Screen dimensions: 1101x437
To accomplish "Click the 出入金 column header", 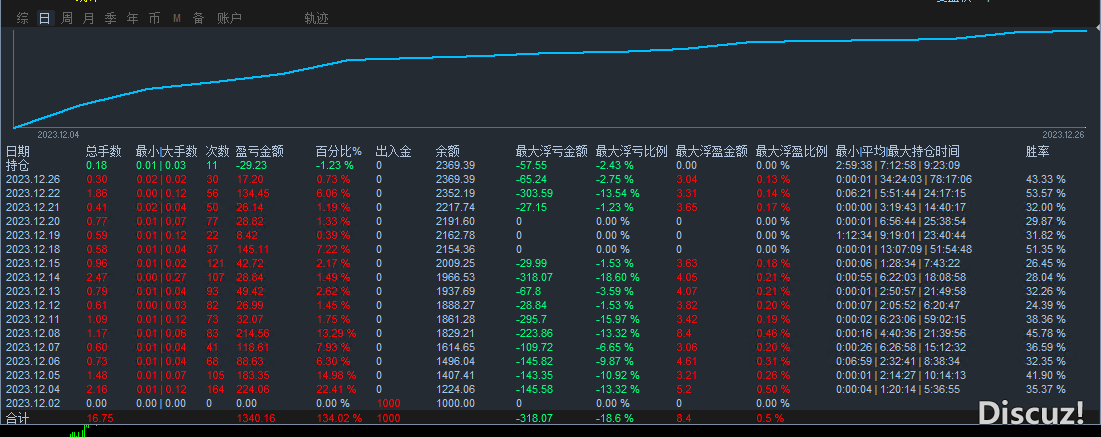I will tap(393, 151).
